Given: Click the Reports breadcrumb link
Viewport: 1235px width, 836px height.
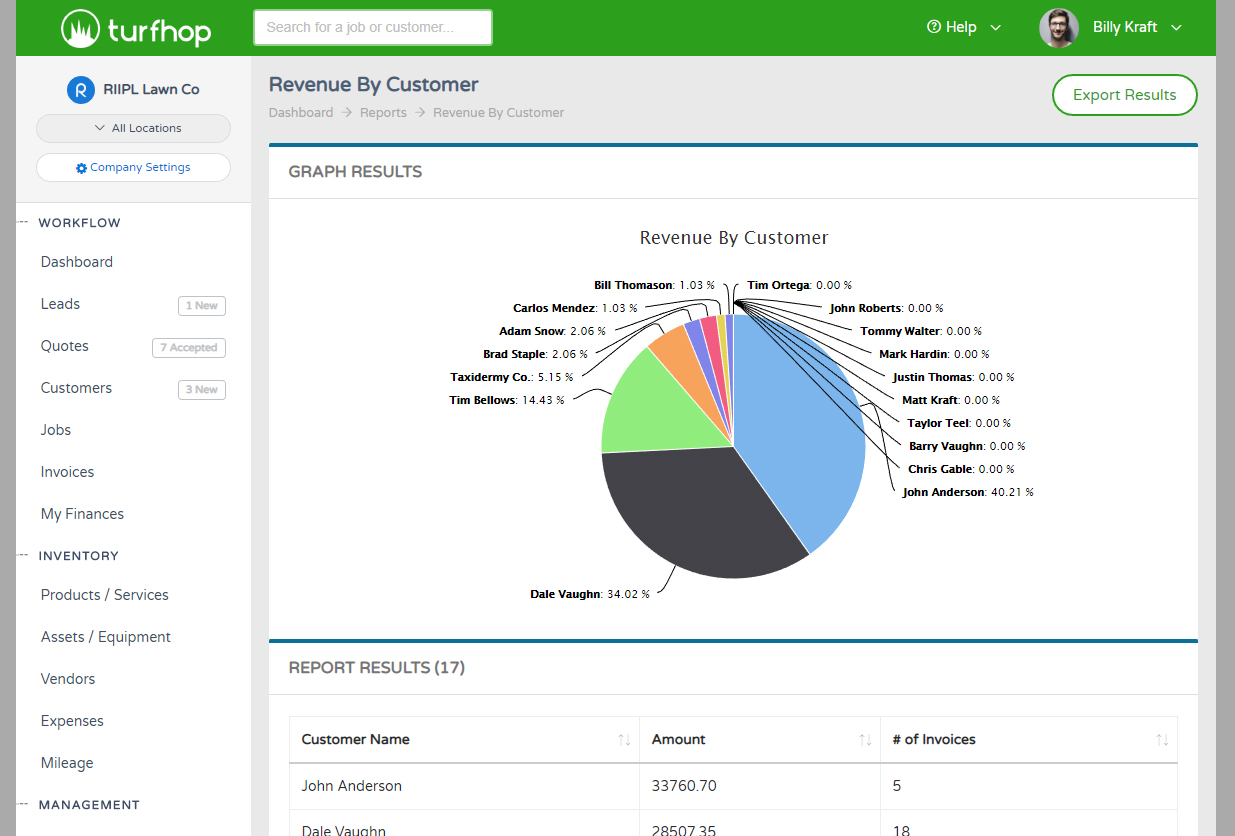Looking at the screenshot, I should (x=383, y=113).
